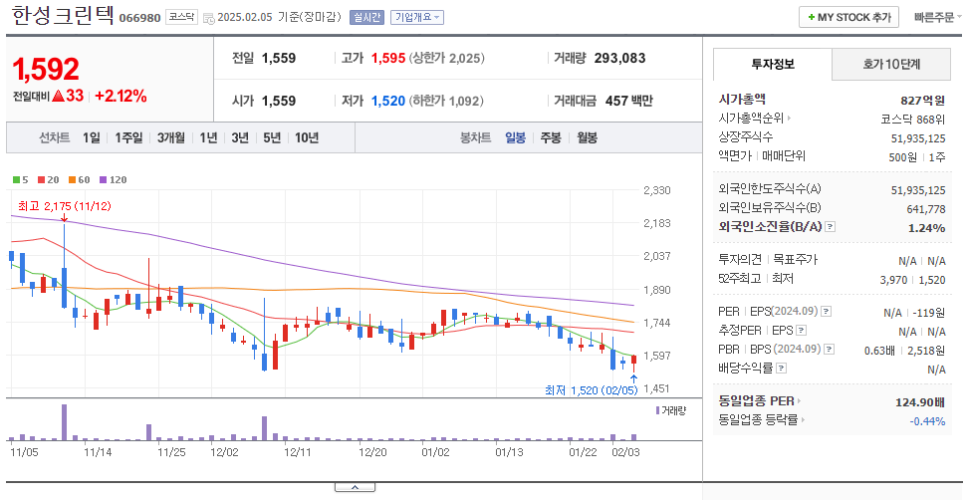Click the 한성크린텍 stock name heading

click(62, 15)
